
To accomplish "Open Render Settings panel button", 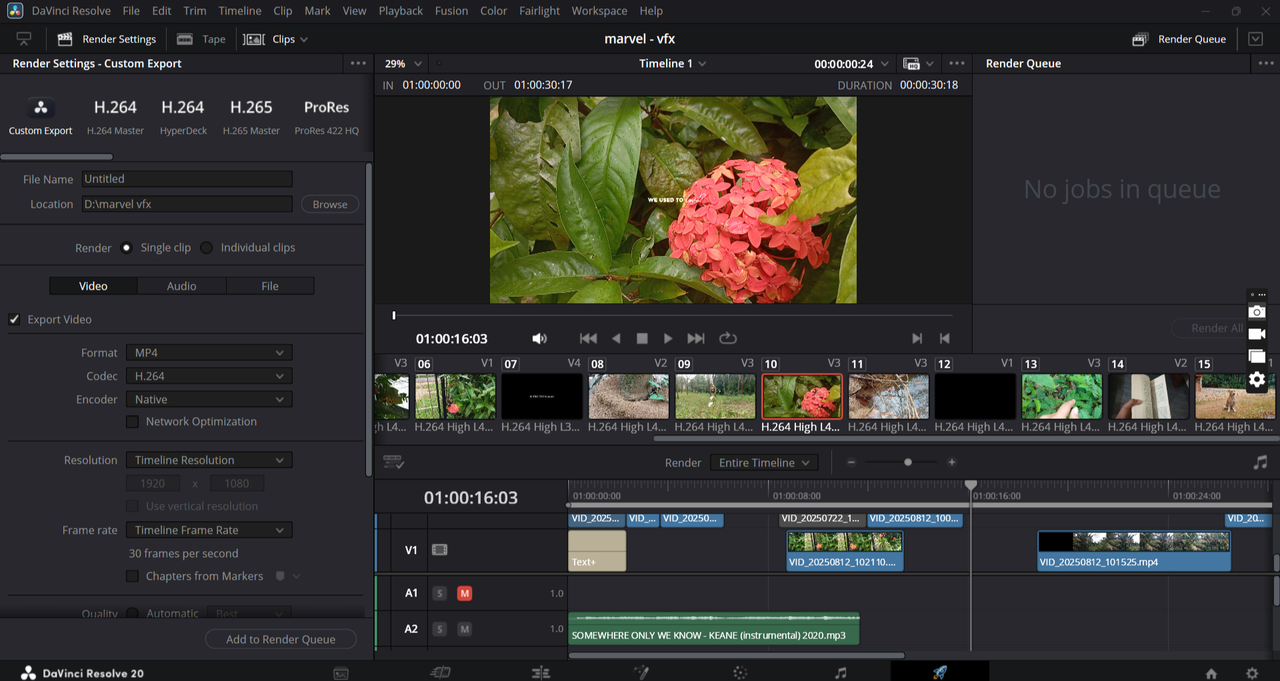I will tap(107, 39).
